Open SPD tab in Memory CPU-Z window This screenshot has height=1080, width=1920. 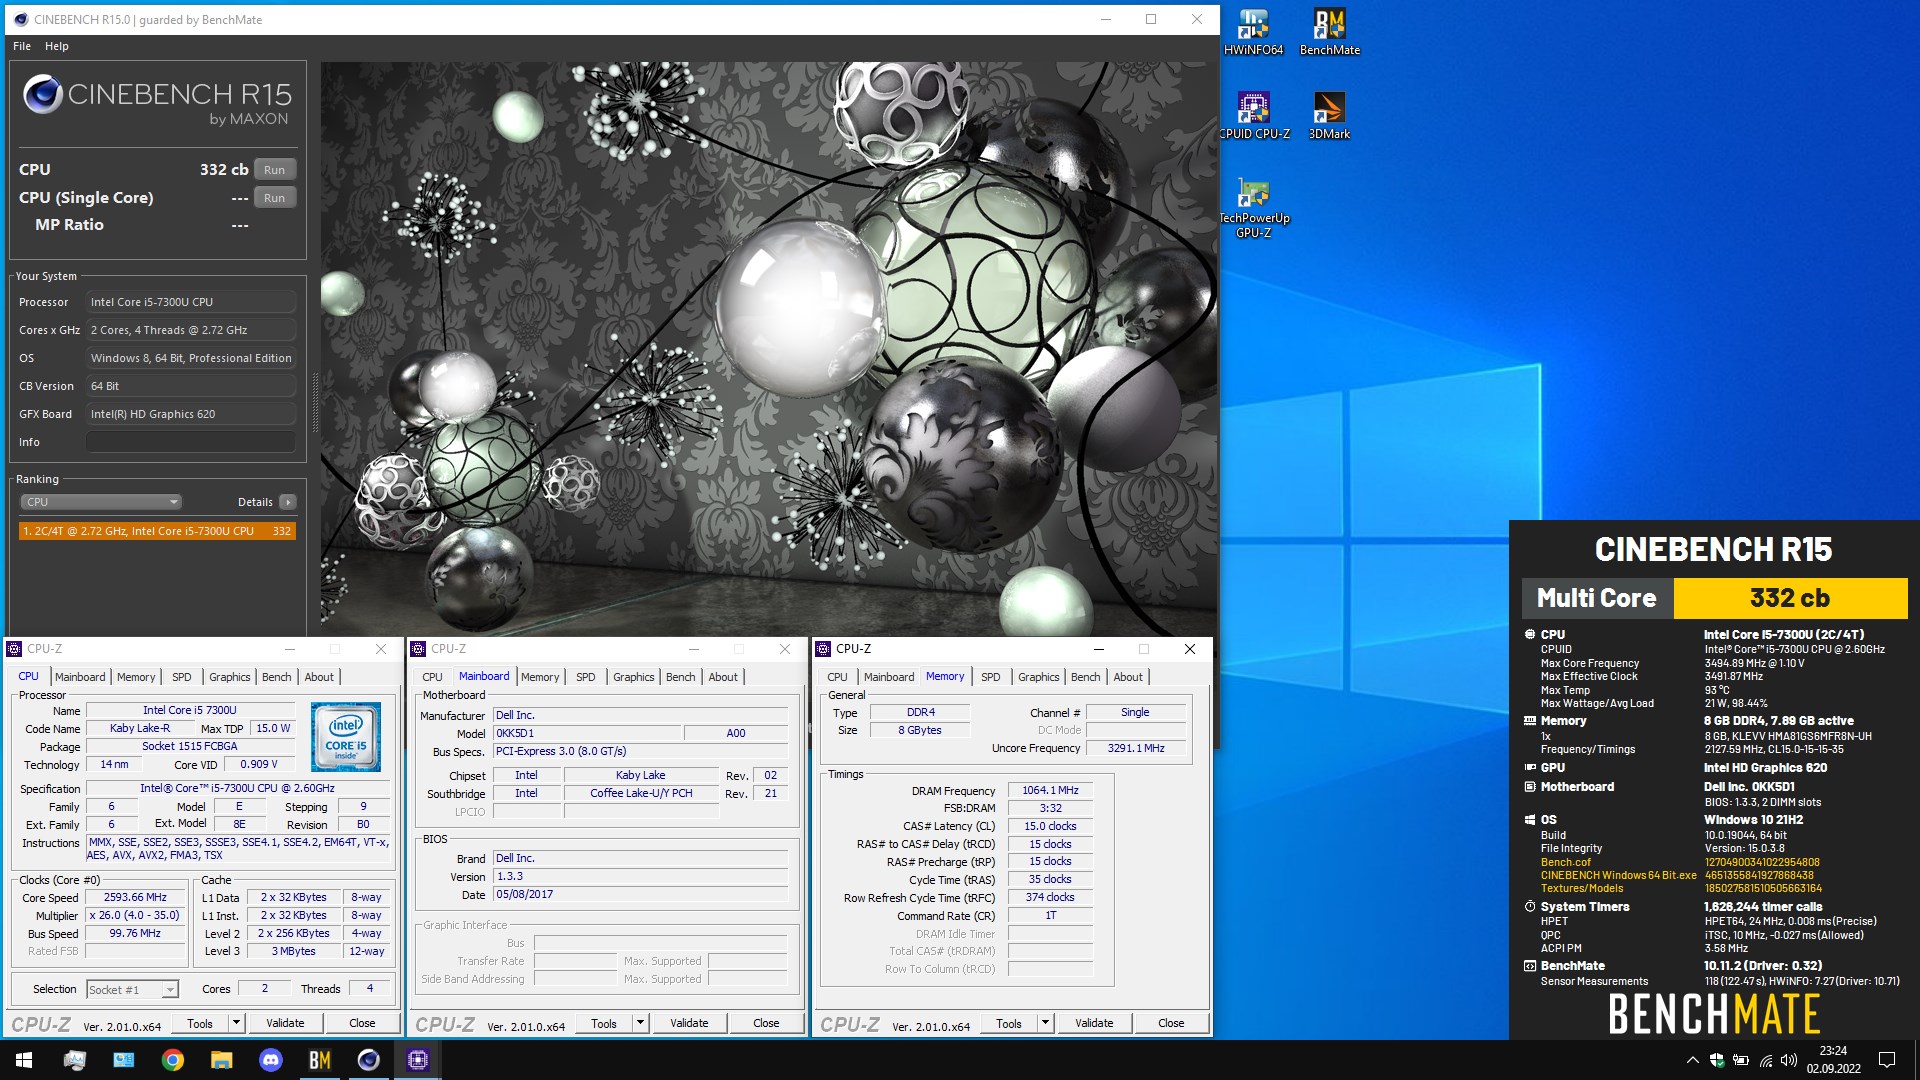coord(990,677)
